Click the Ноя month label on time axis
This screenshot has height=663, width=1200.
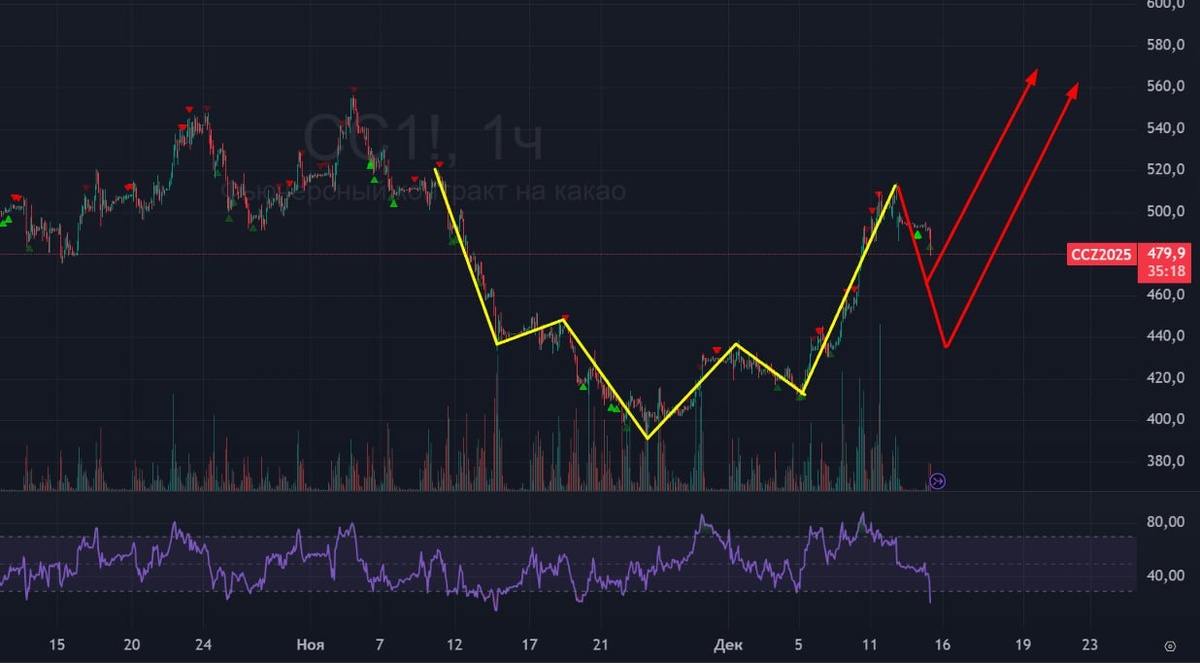(x=309, y=644)
